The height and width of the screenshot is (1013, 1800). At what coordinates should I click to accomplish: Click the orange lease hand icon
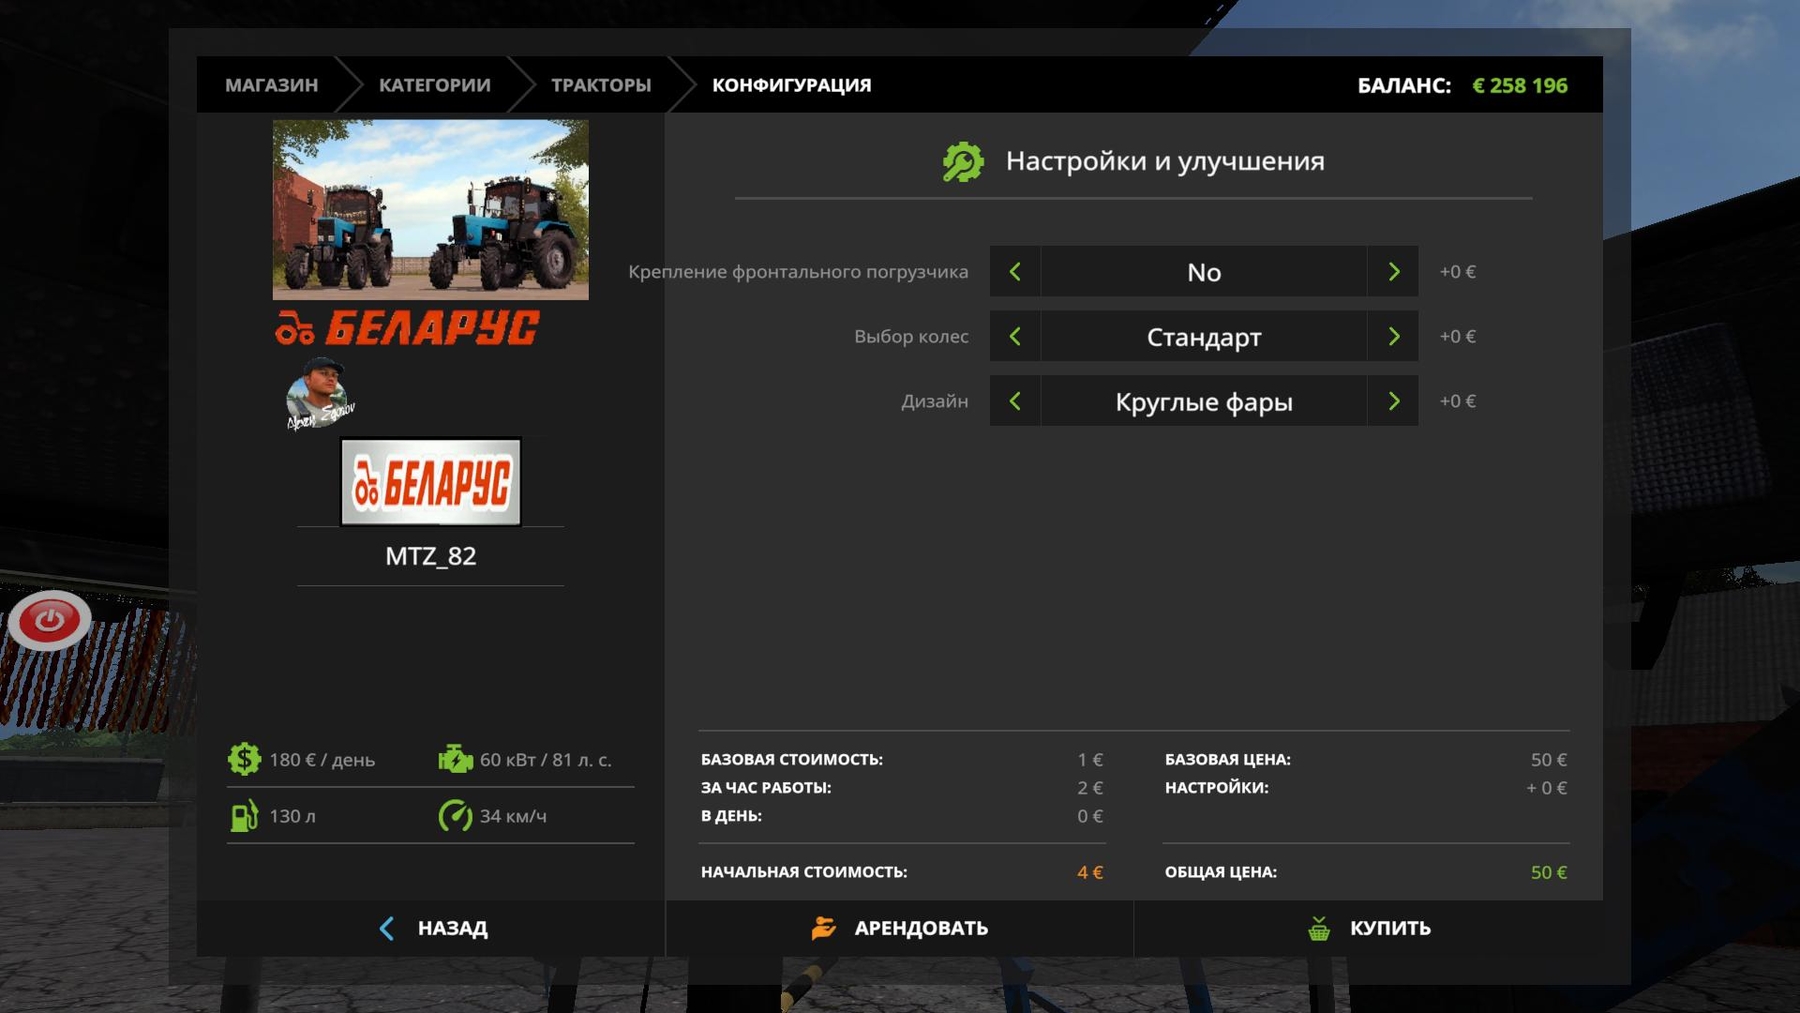(x=823, y=928)
